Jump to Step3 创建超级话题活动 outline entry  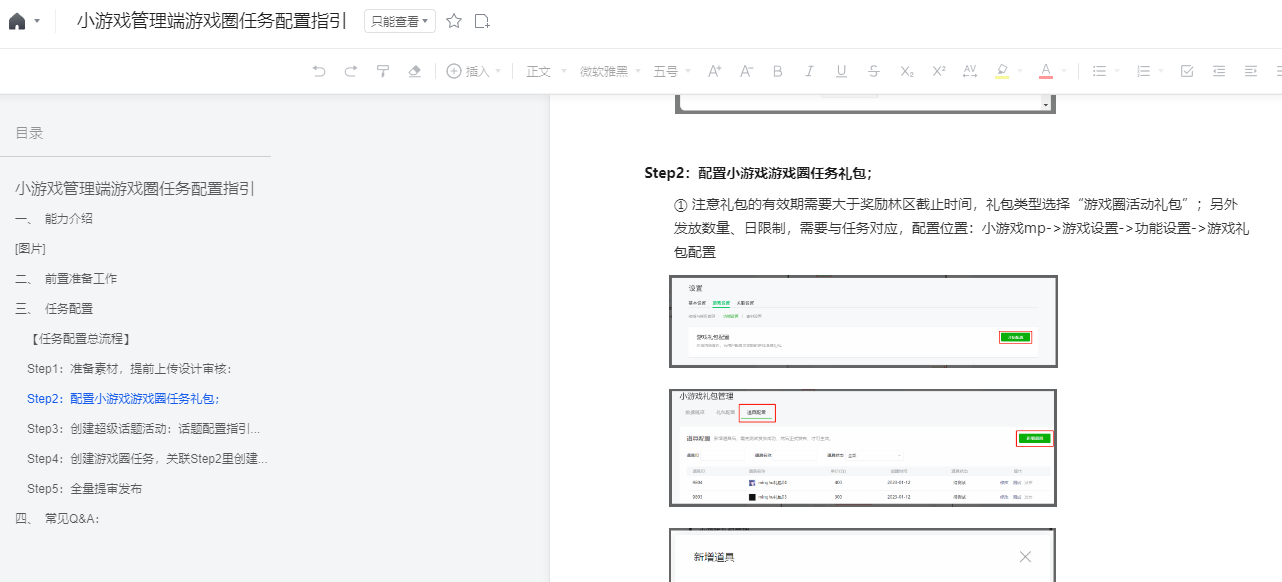[144, 428]
